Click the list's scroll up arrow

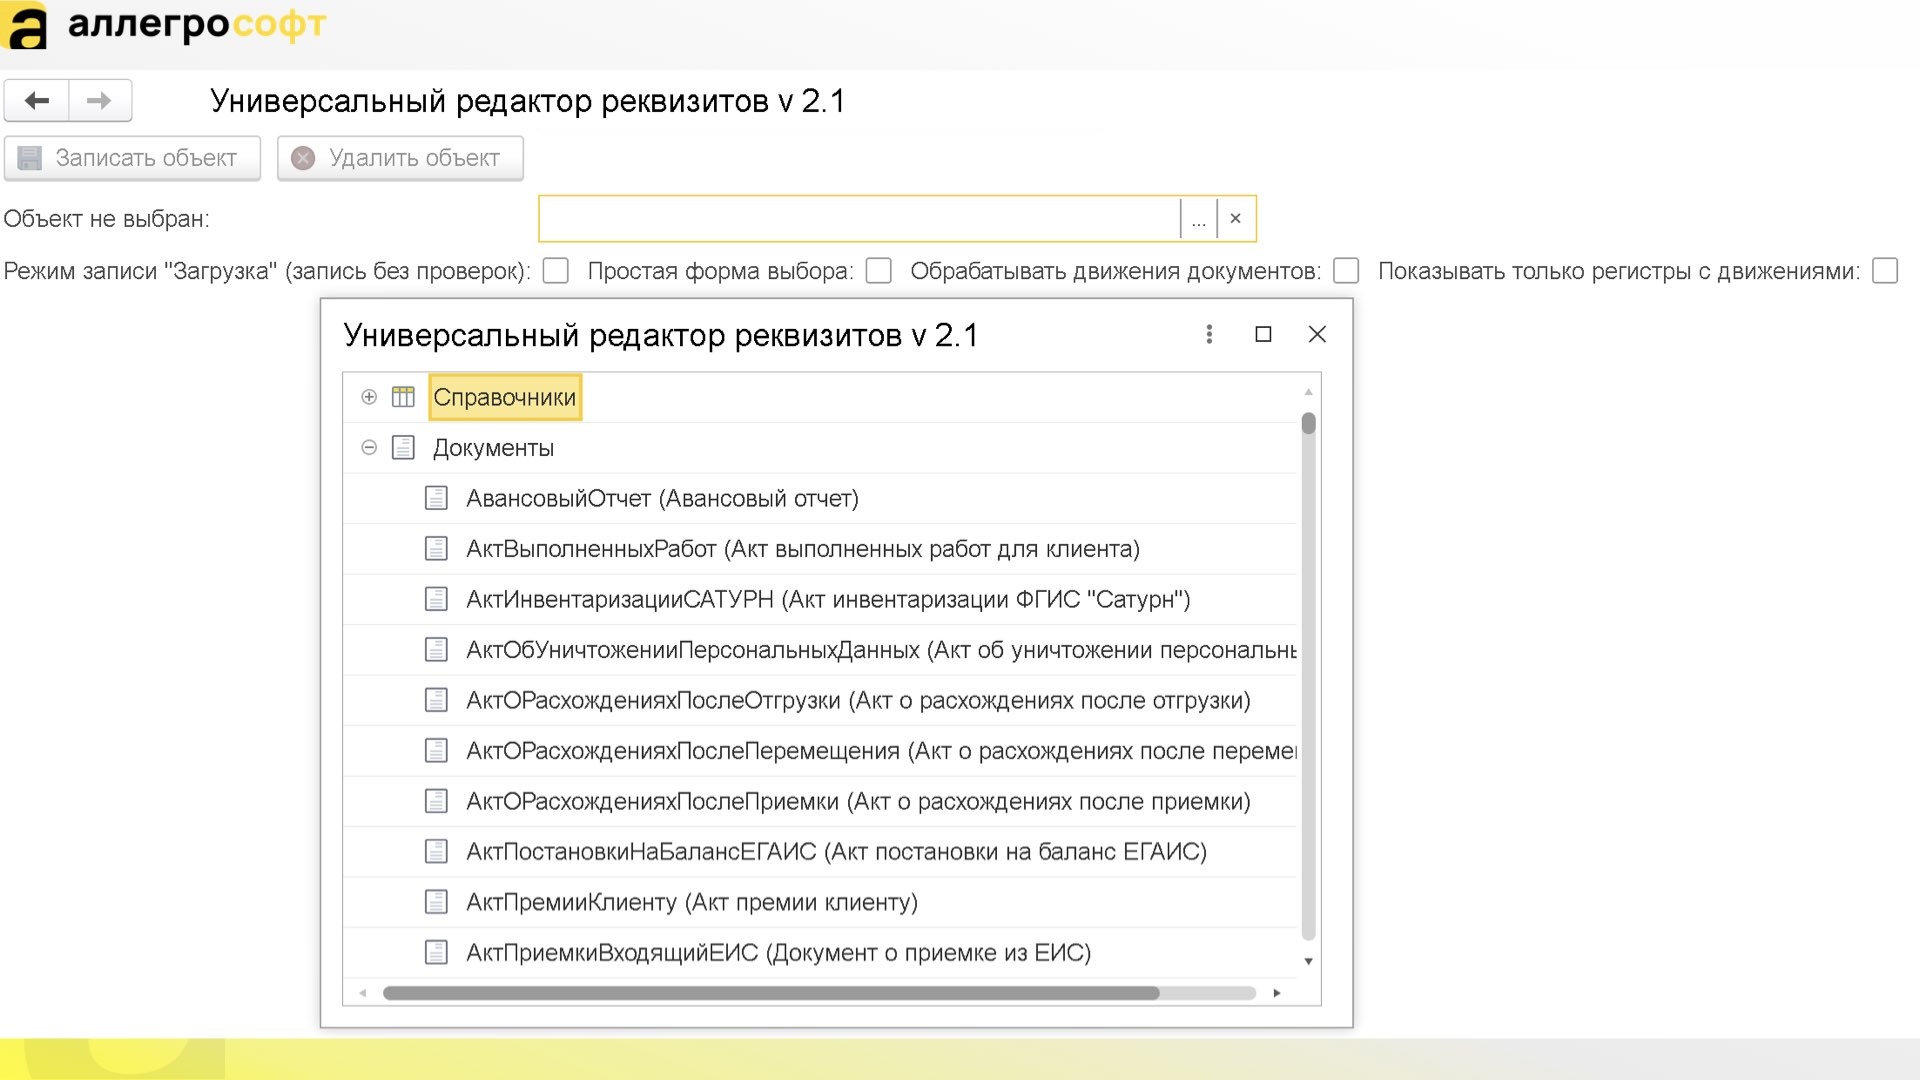(1308, 391)
